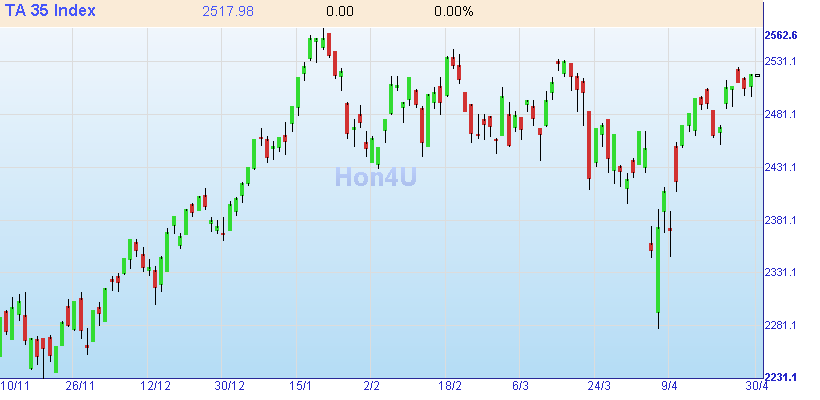Click the 9/4 date label

click(x=669, y=386)
